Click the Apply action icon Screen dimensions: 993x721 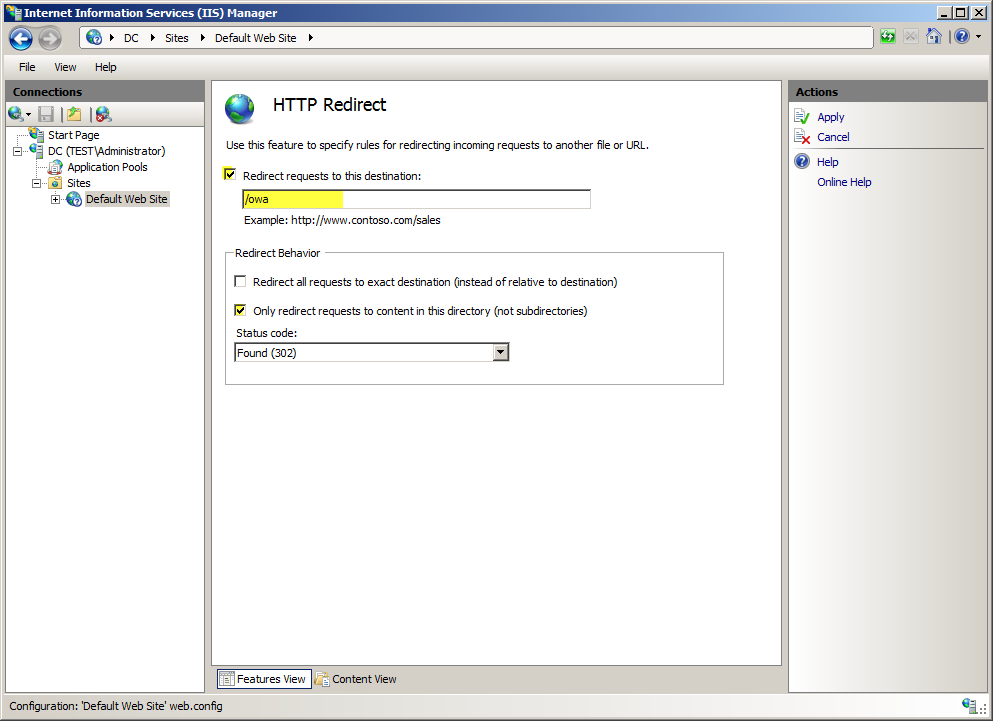coord(802,117)
